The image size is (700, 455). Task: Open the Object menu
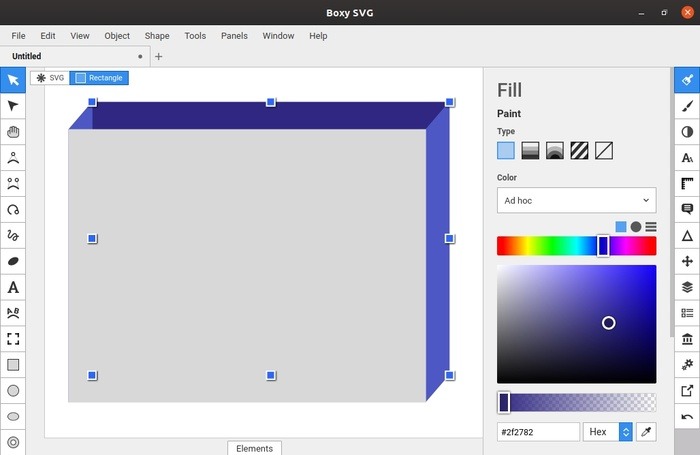tap(117, 36)
